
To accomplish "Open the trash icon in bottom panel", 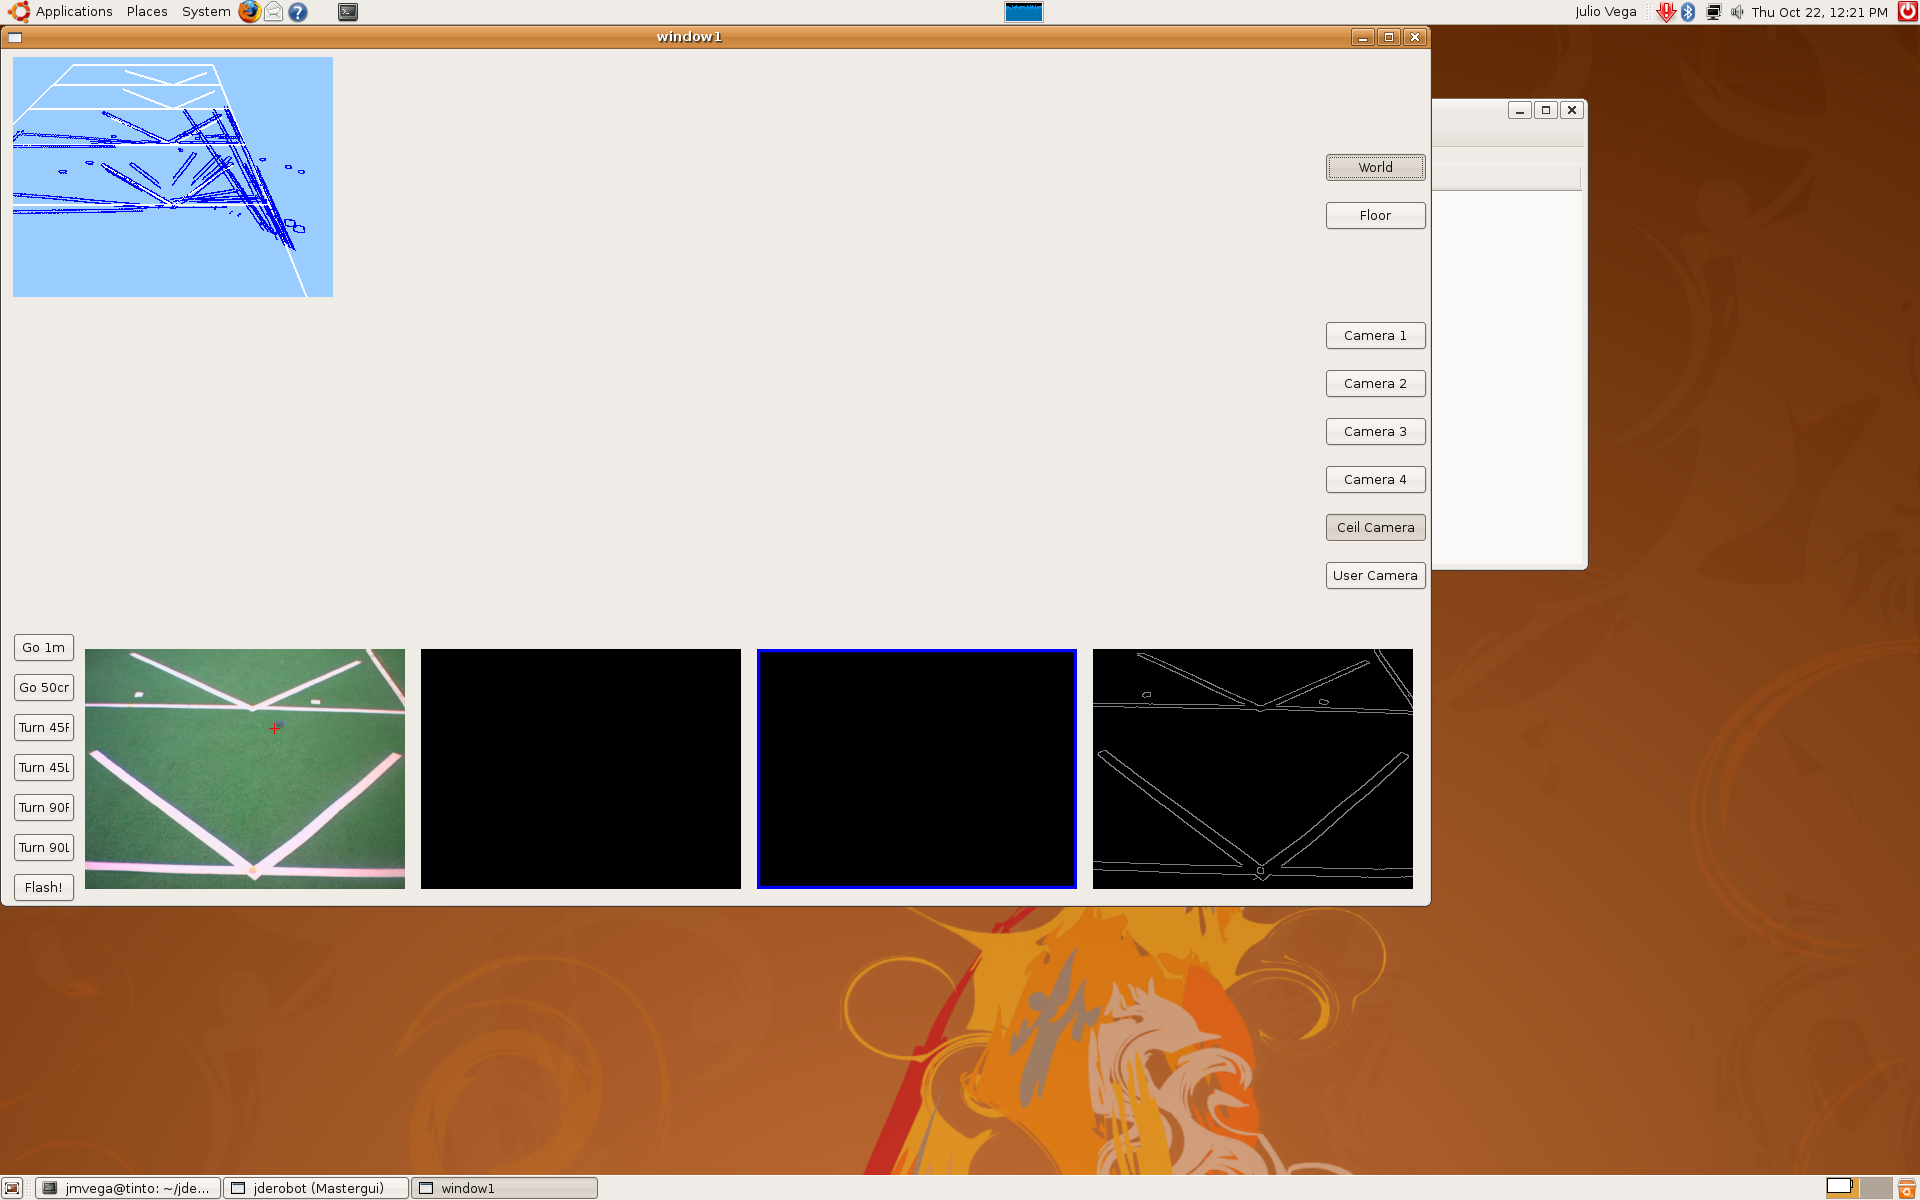I will 1907,1188.
